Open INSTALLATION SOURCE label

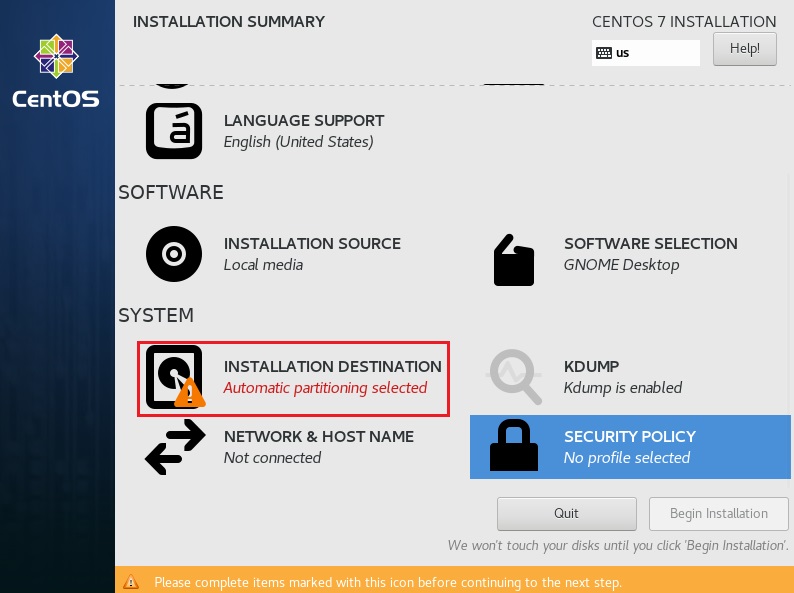[312, 244]
